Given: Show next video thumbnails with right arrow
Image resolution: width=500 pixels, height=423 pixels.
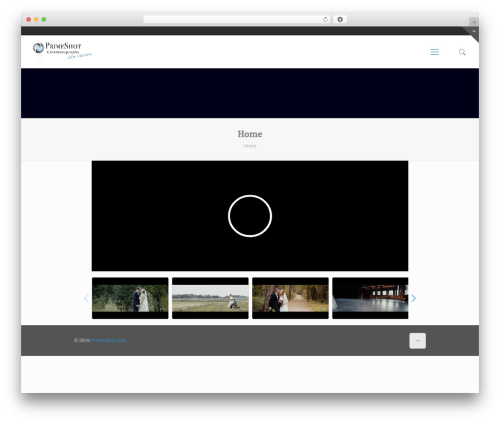Looking at the screenshot, I should [414, 298].
